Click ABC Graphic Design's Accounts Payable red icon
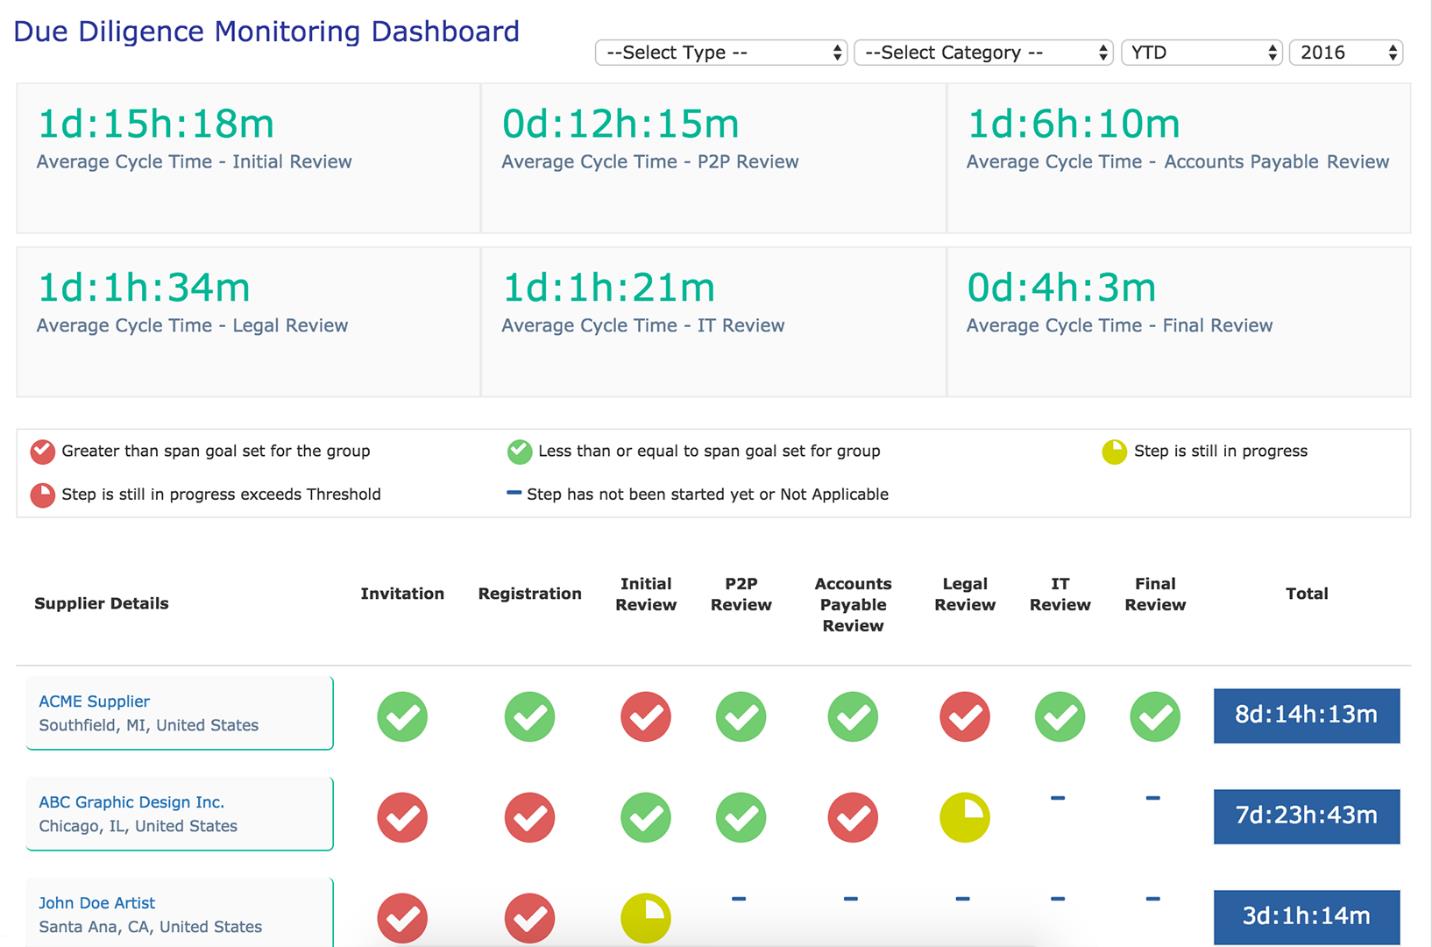Image resolution: width=1432 pixels, height=947 pixels. [853, 818]
